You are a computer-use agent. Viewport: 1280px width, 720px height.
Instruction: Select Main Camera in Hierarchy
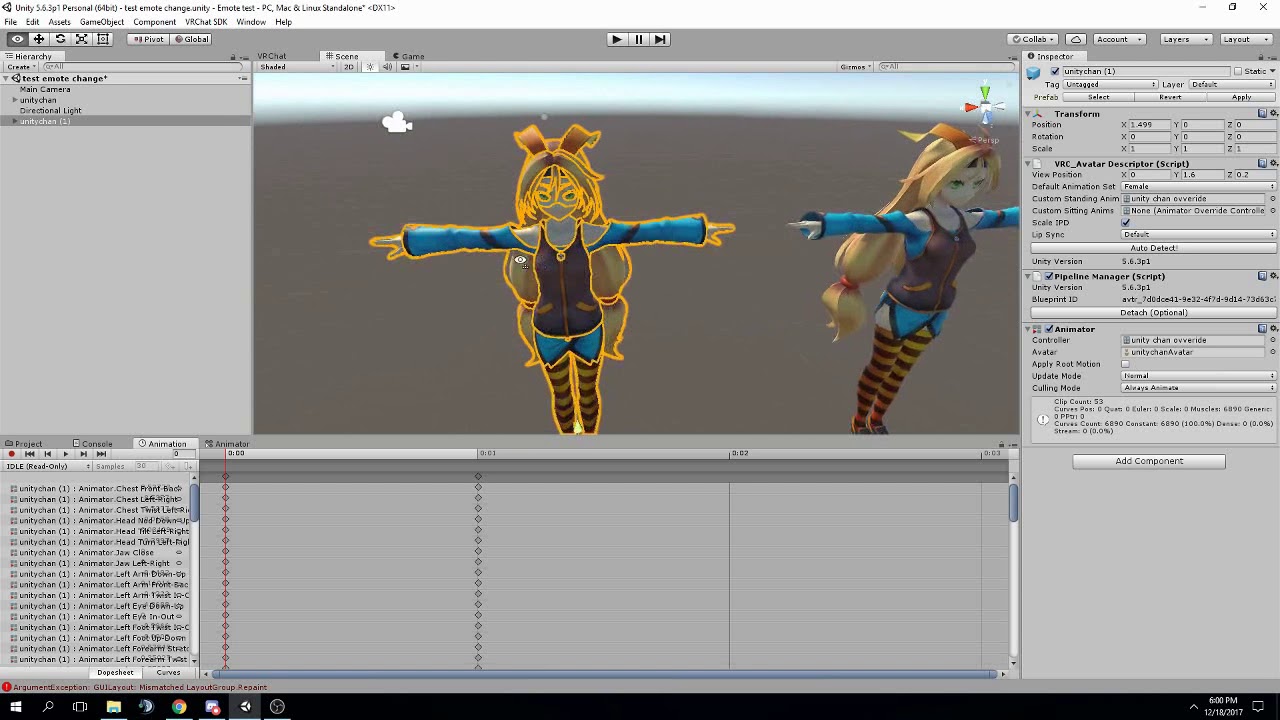click(45, 89)
